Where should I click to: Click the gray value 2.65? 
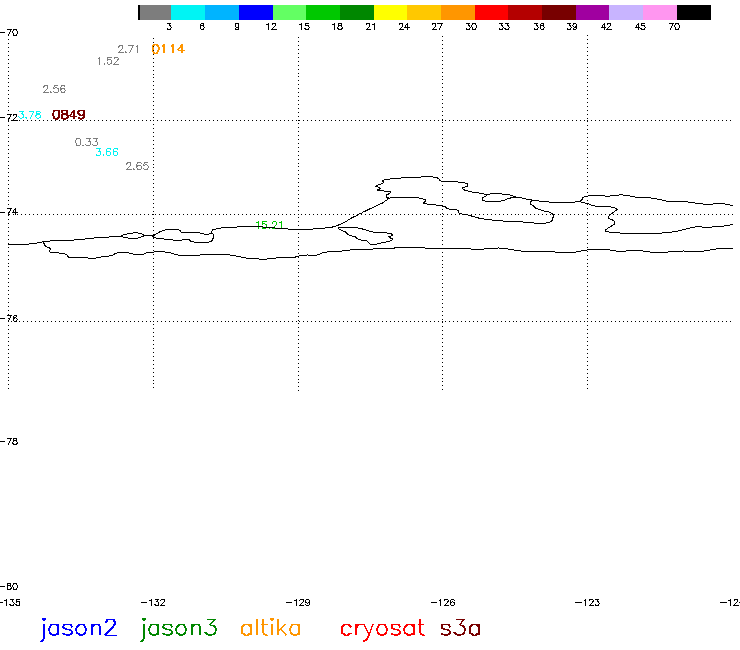(x=137, y=166)
